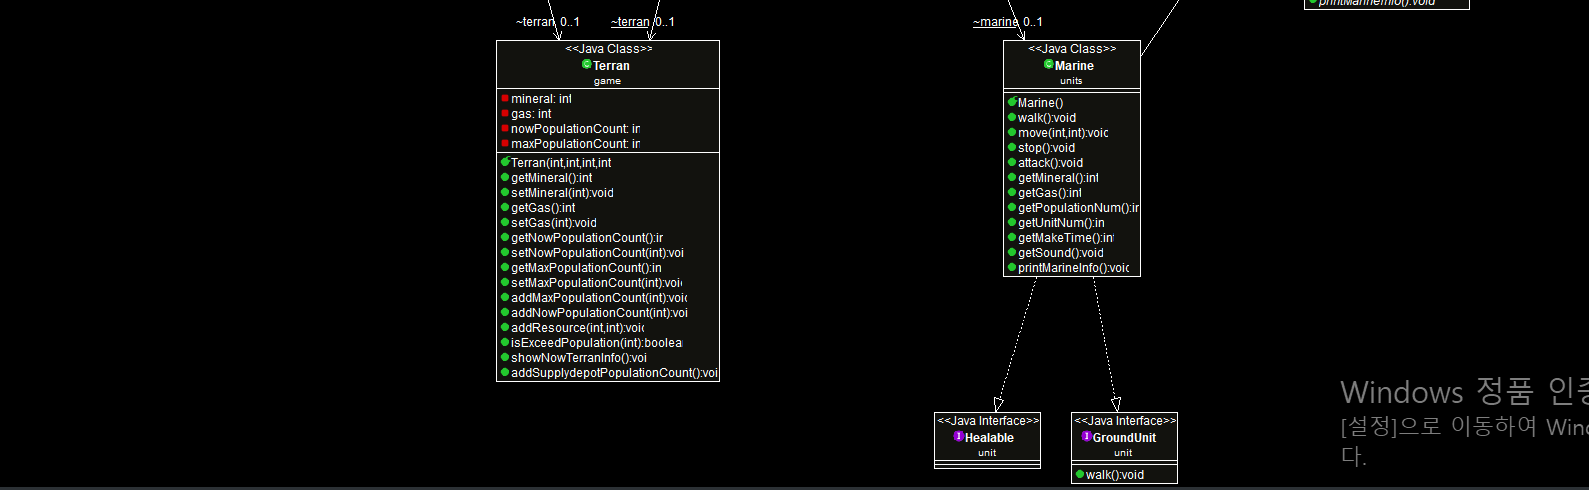Select the attack():void method
Viewport: 1589px width, 490px height.
coord(1050,163)
